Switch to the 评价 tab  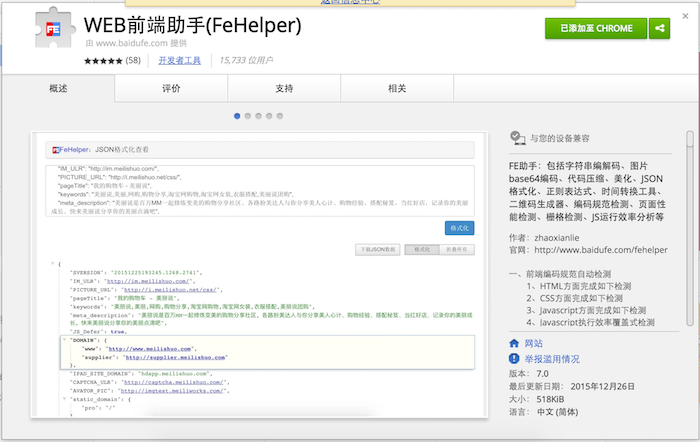(x=171, y=88)
